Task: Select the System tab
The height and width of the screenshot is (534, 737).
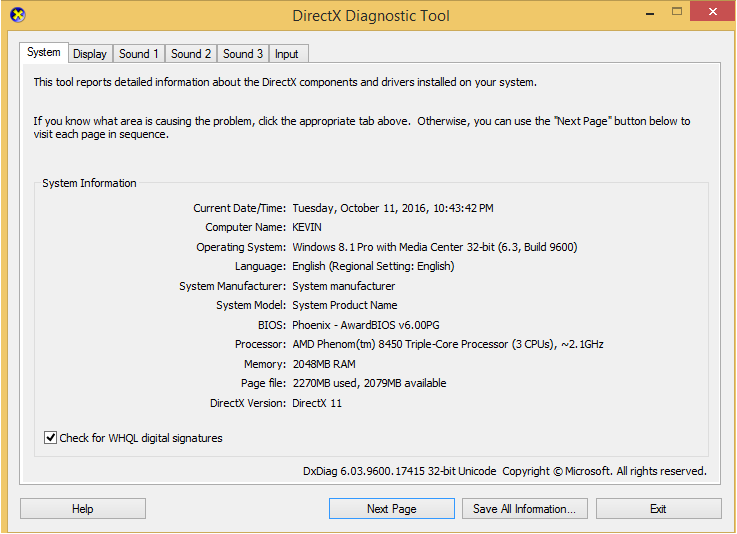Action: 44,52
